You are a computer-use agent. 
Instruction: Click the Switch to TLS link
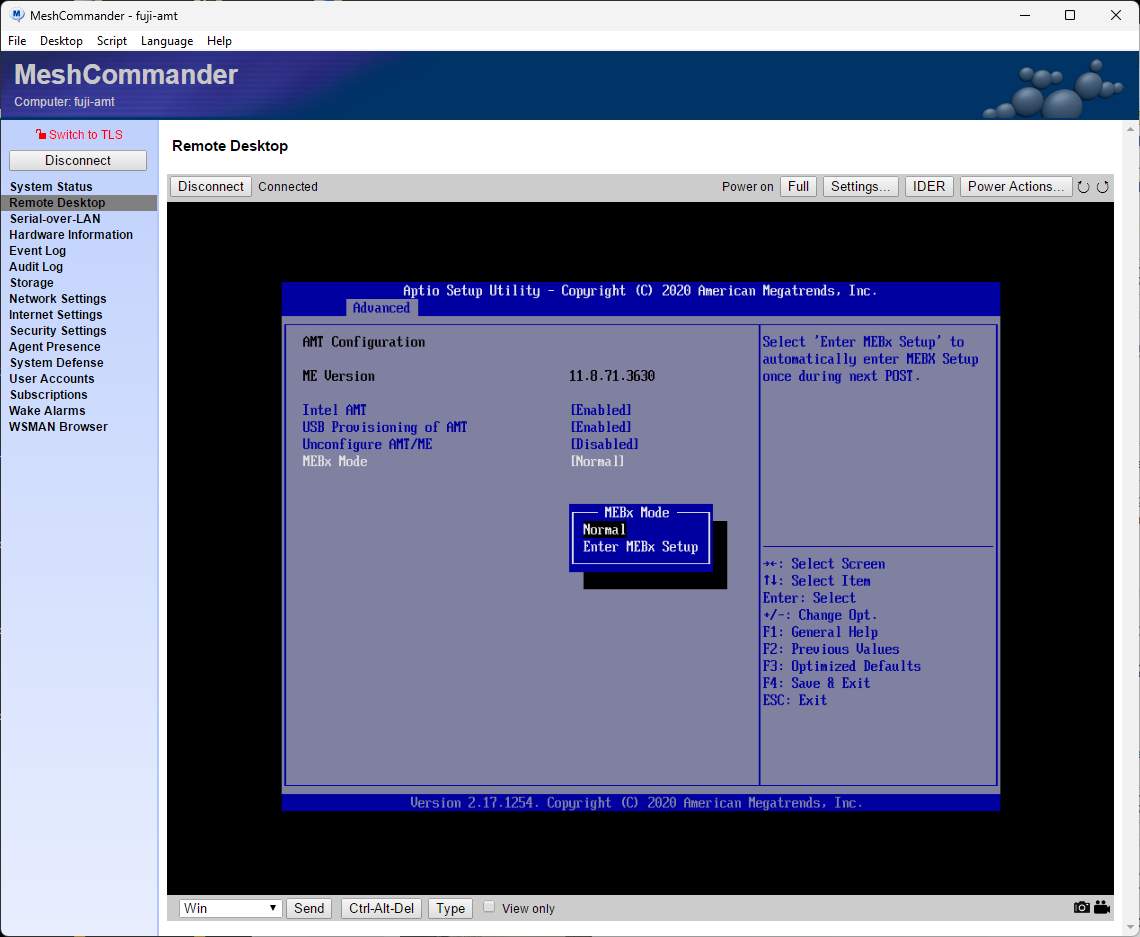[x=87, y=133]
